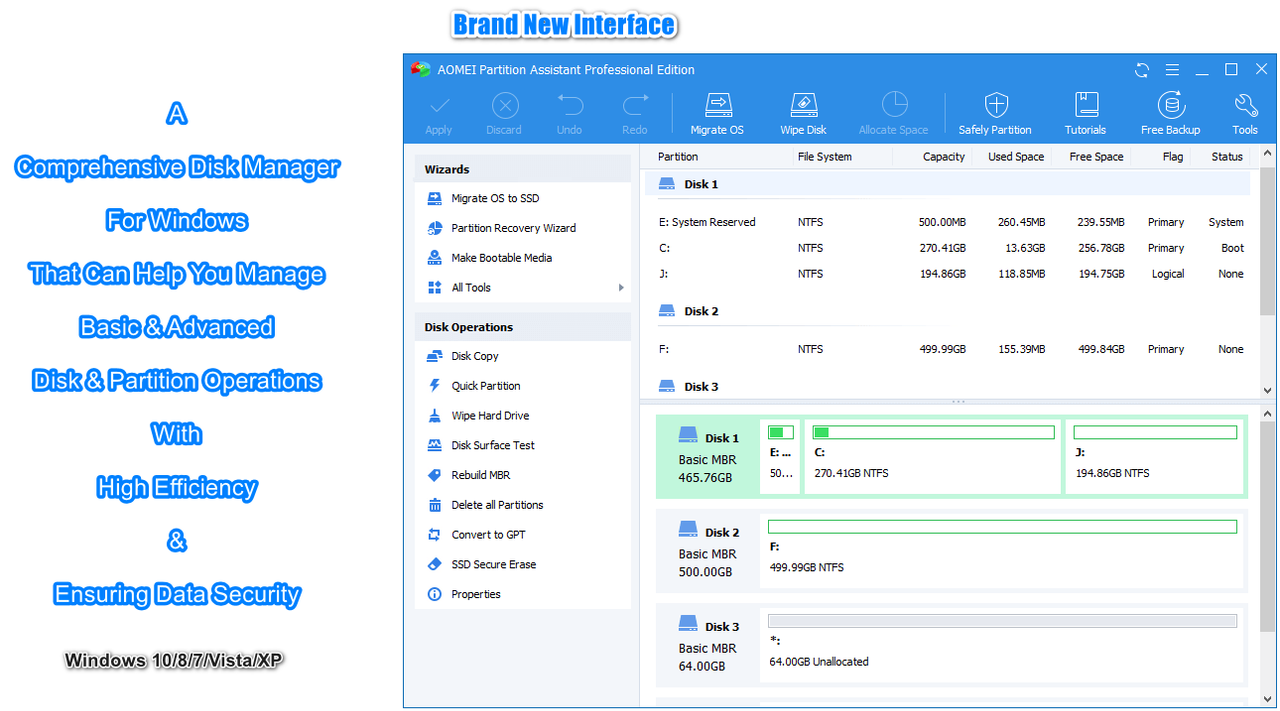Launch Migrate OS to SSD wizard
The width and height of the screenshot is (1280, 711).
(x=496, y=198)
